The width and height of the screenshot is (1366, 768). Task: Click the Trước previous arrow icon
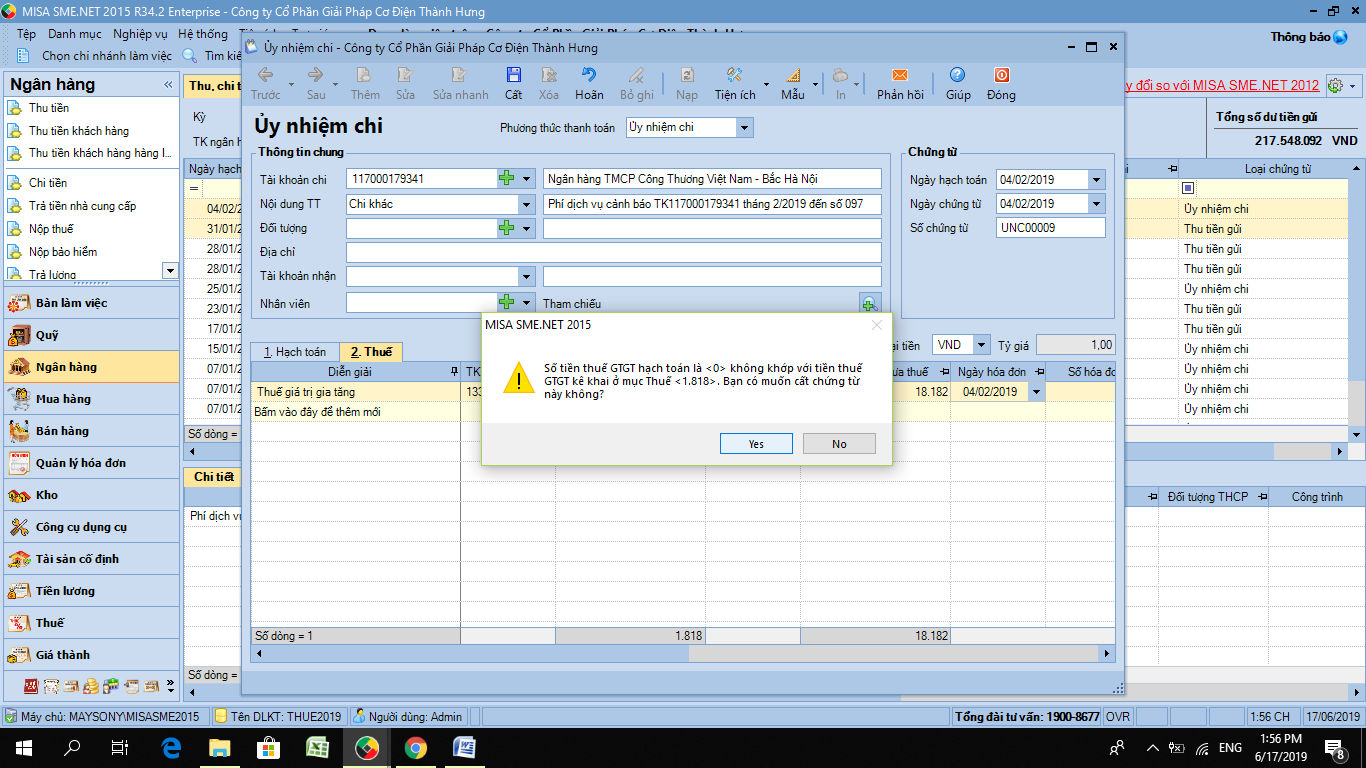pyautogui.click(x=266, y=75)
